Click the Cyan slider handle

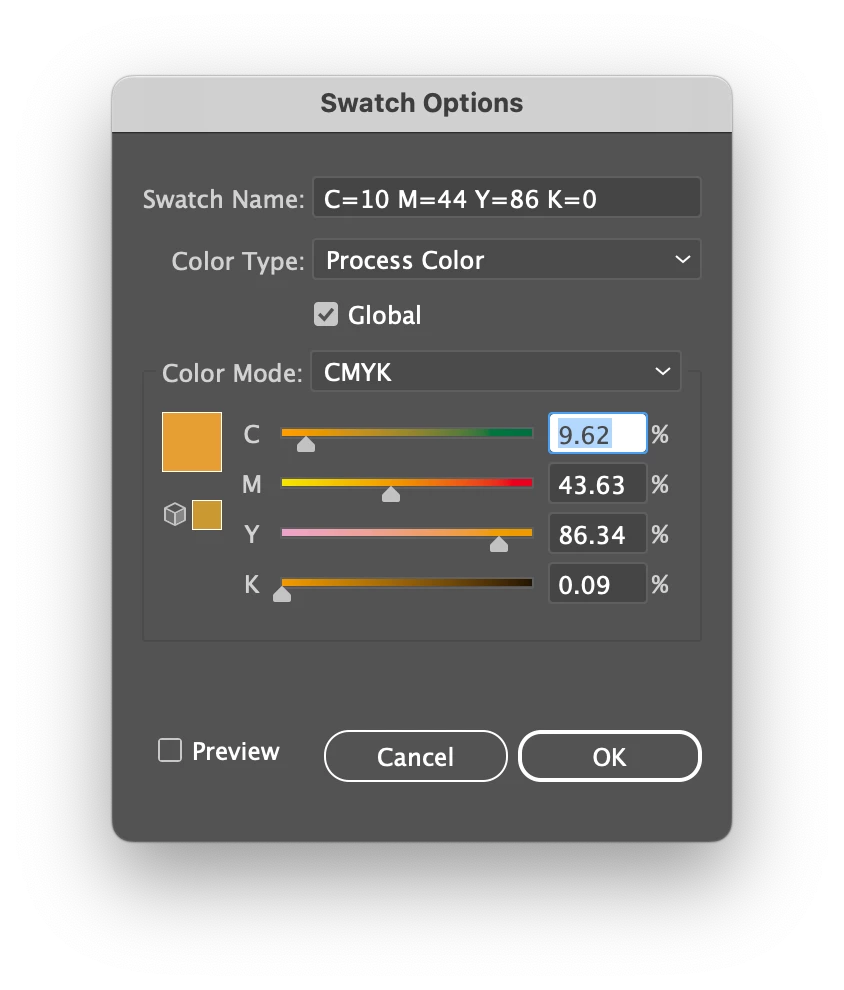pos(306,443)
